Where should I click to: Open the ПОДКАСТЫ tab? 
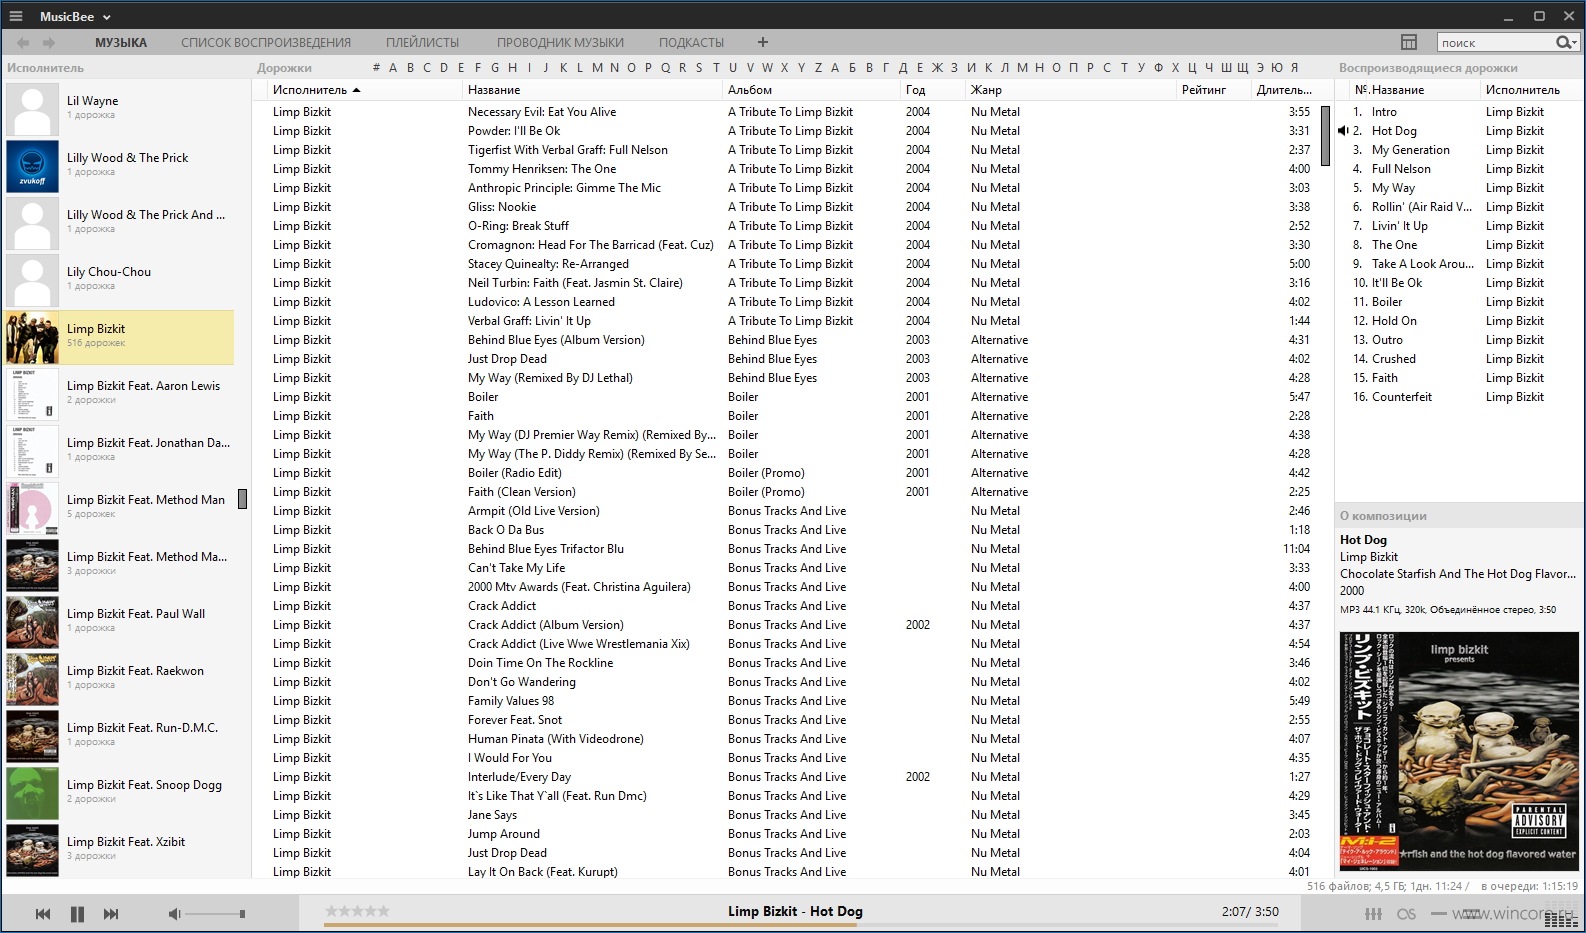(x=691, y=43)
